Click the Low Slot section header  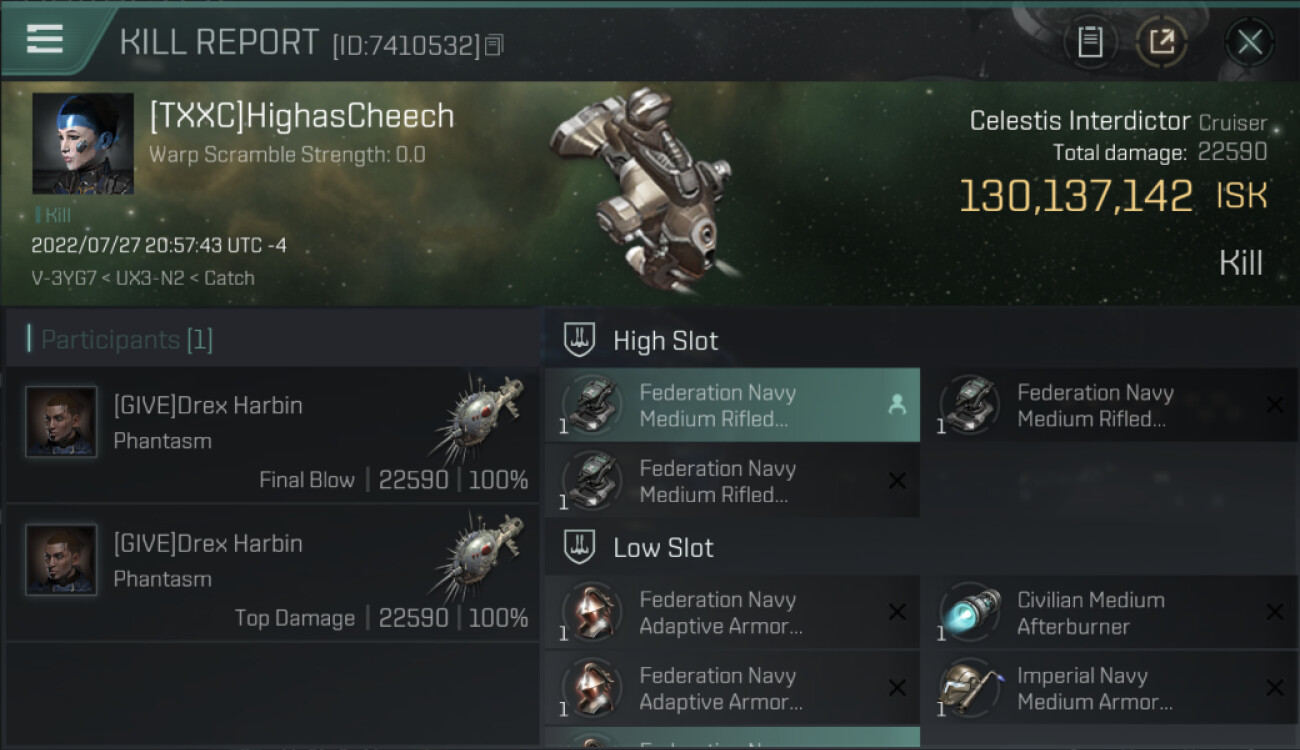[x=663, y=548]
